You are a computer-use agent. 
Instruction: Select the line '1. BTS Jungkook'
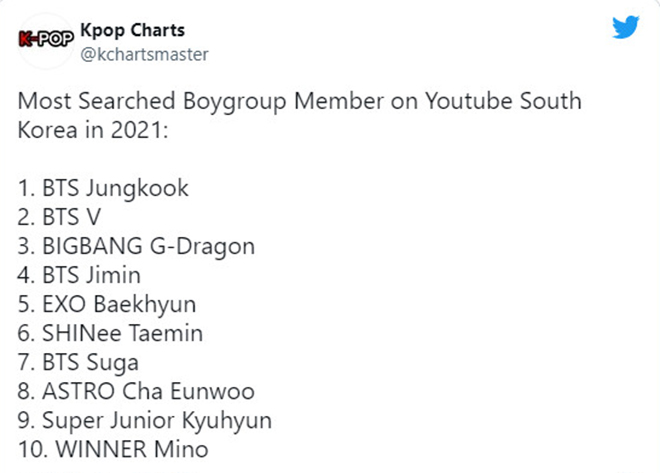103,189
